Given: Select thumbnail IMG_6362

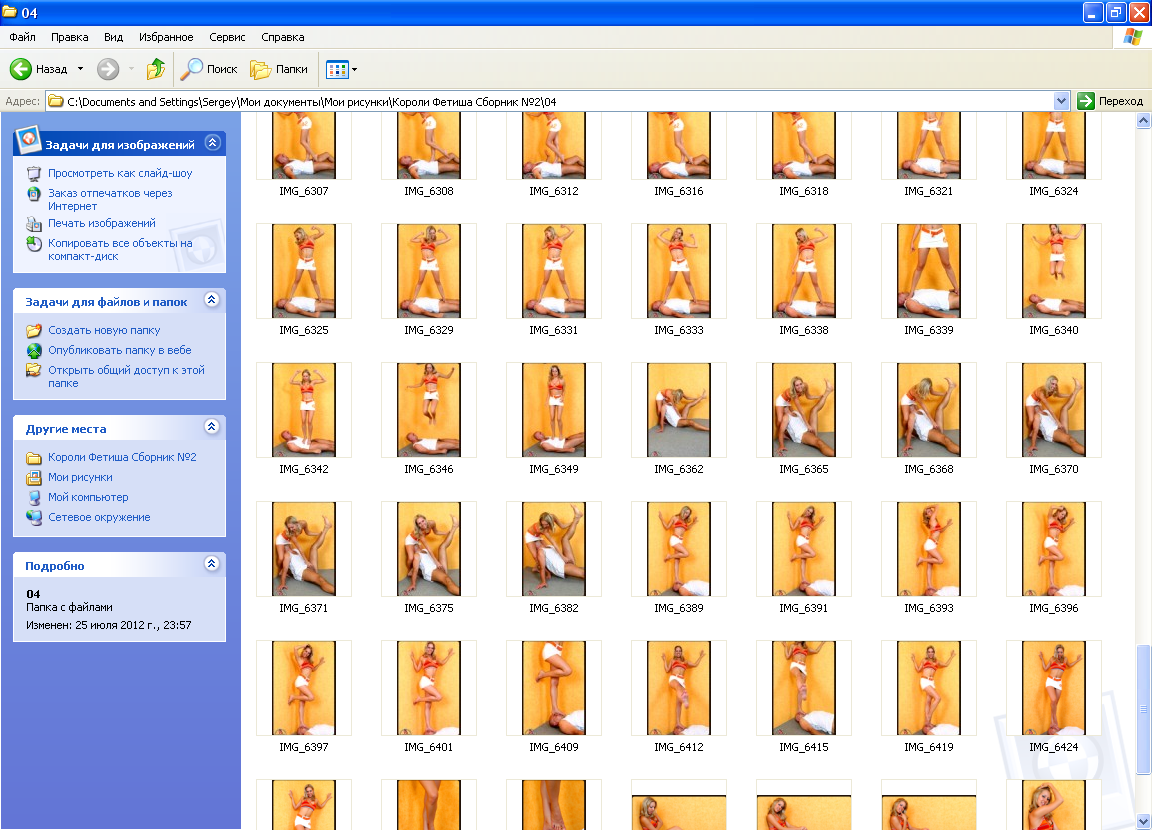Looking at the screenshot, I should point(679,410).
